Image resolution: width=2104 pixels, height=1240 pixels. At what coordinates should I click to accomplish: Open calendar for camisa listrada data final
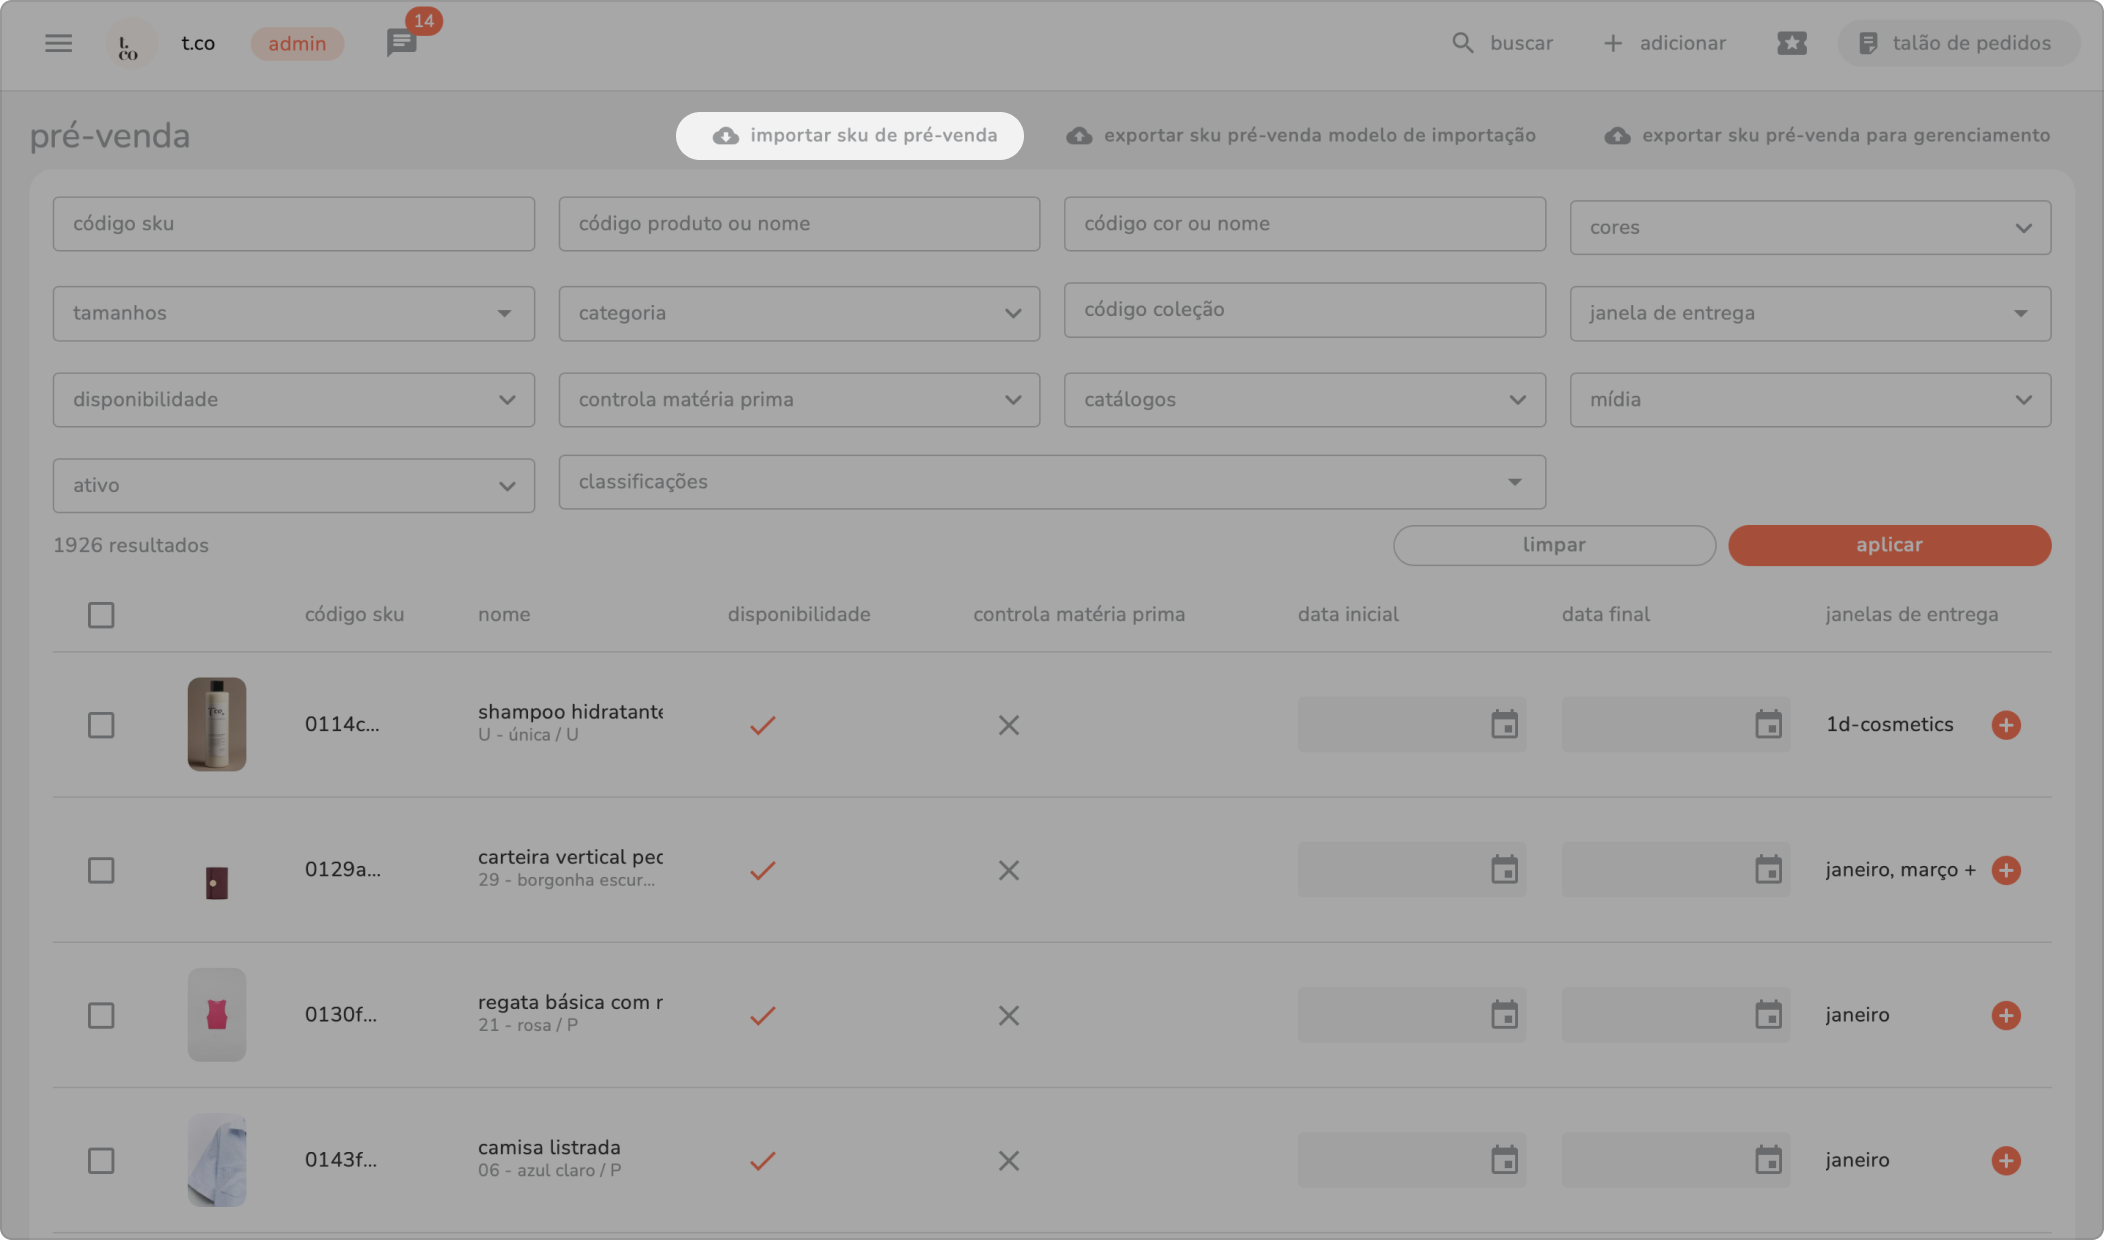[1768, 1160]
